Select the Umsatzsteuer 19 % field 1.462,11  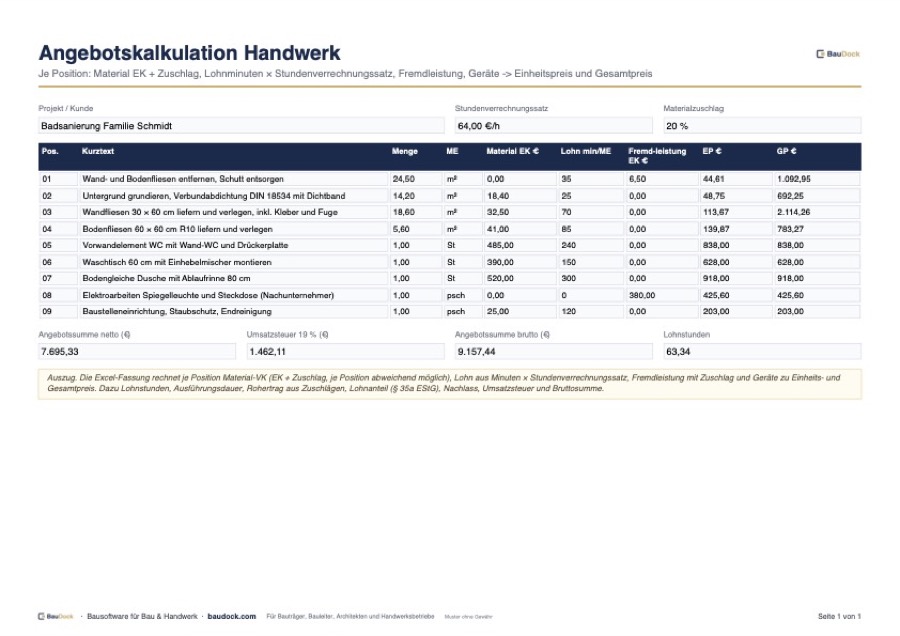tap(346, 351)
